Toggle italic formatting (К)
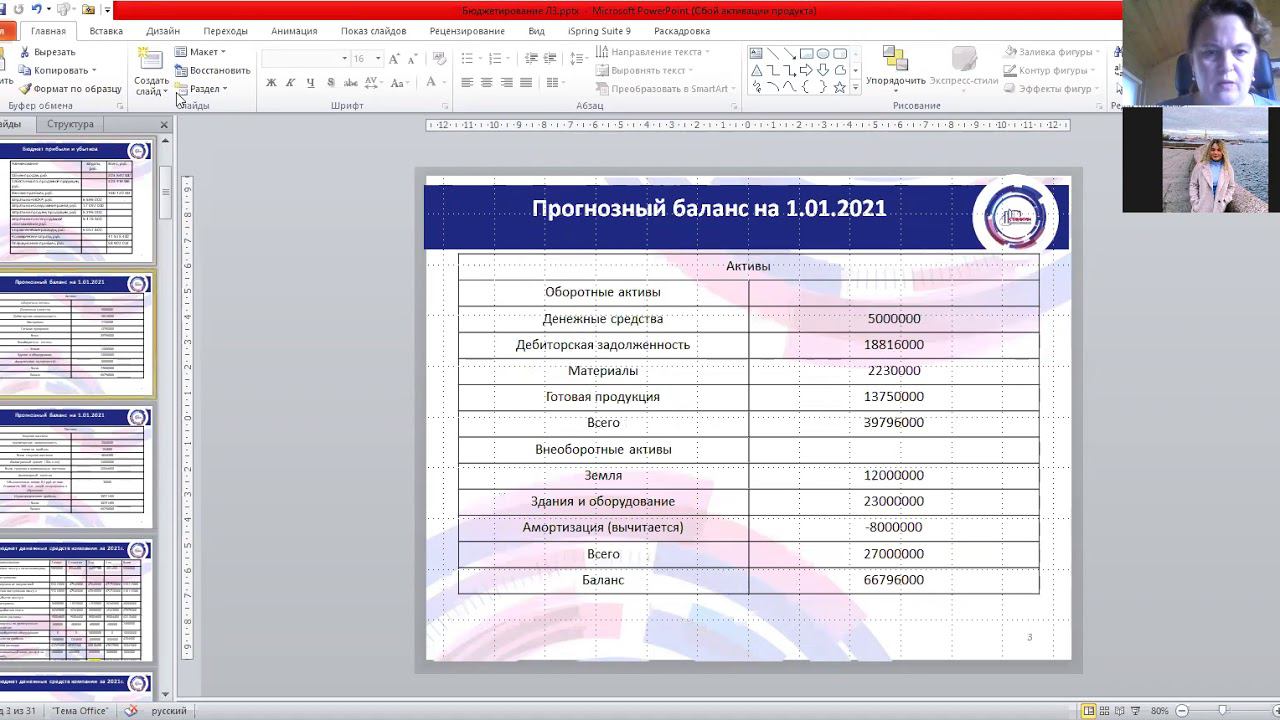 coord(290,83)
